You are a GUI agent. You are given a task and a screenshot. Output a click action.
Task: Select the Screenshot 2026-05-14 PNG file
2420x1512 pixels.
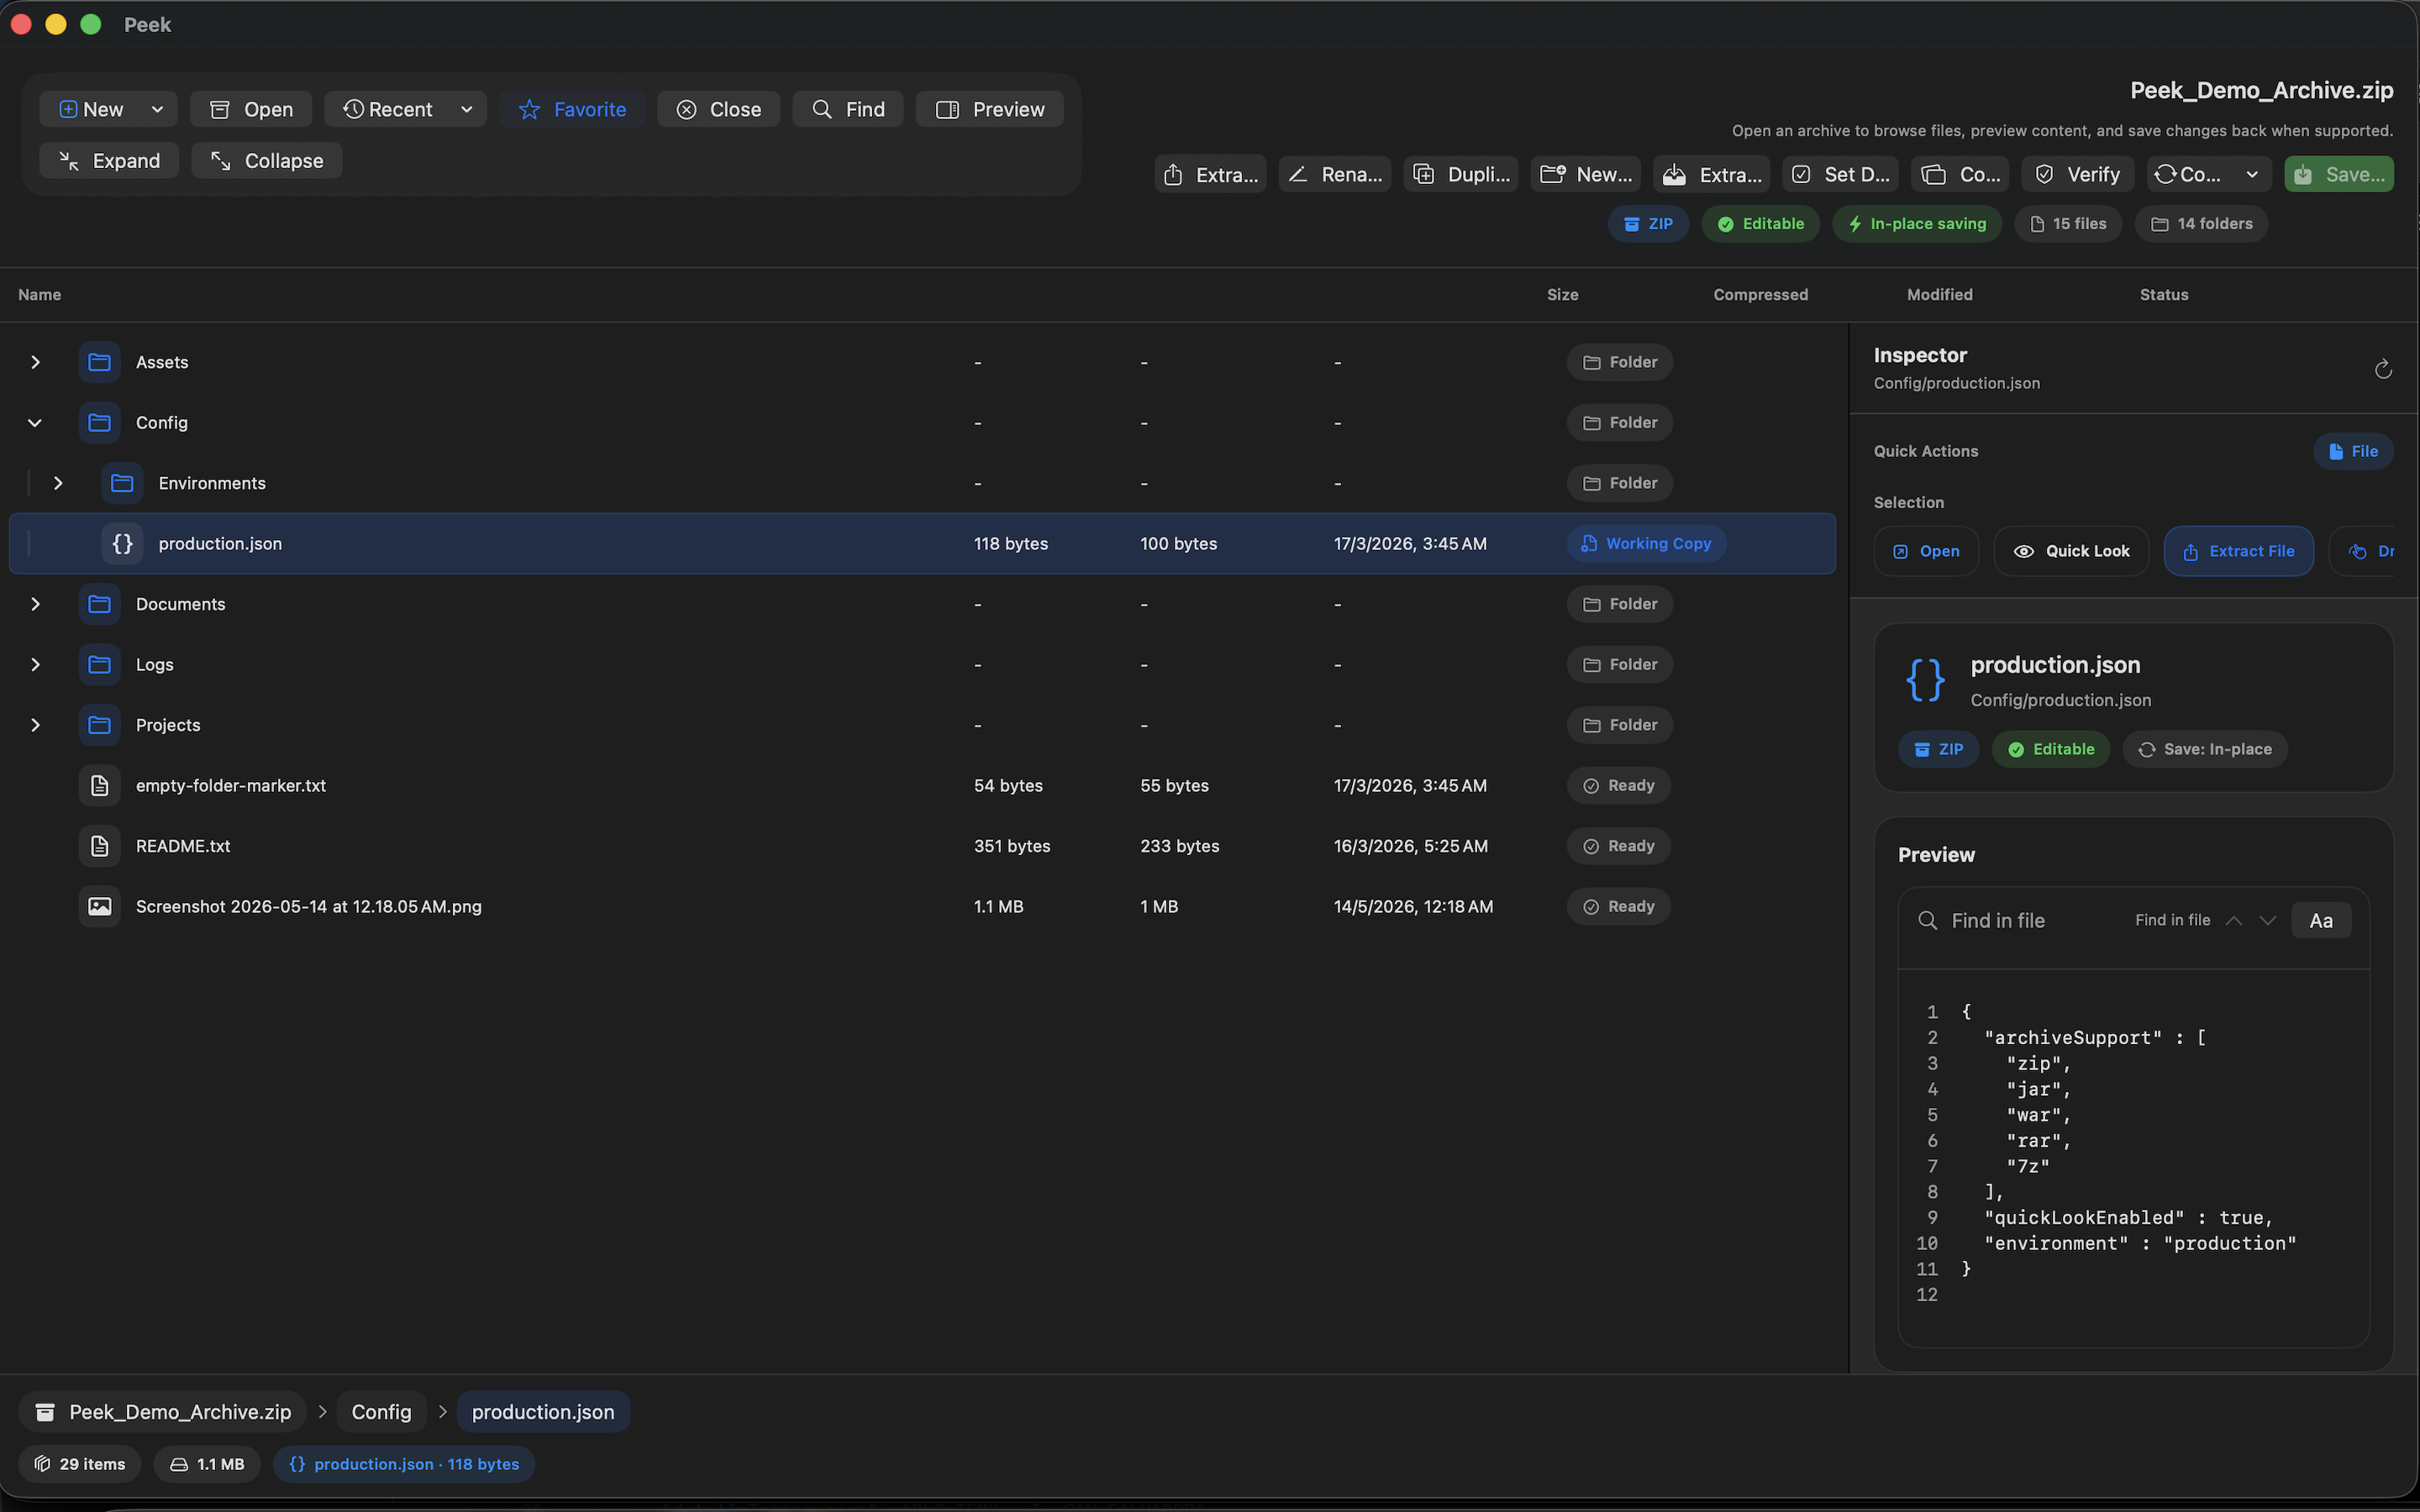(922, 907)
